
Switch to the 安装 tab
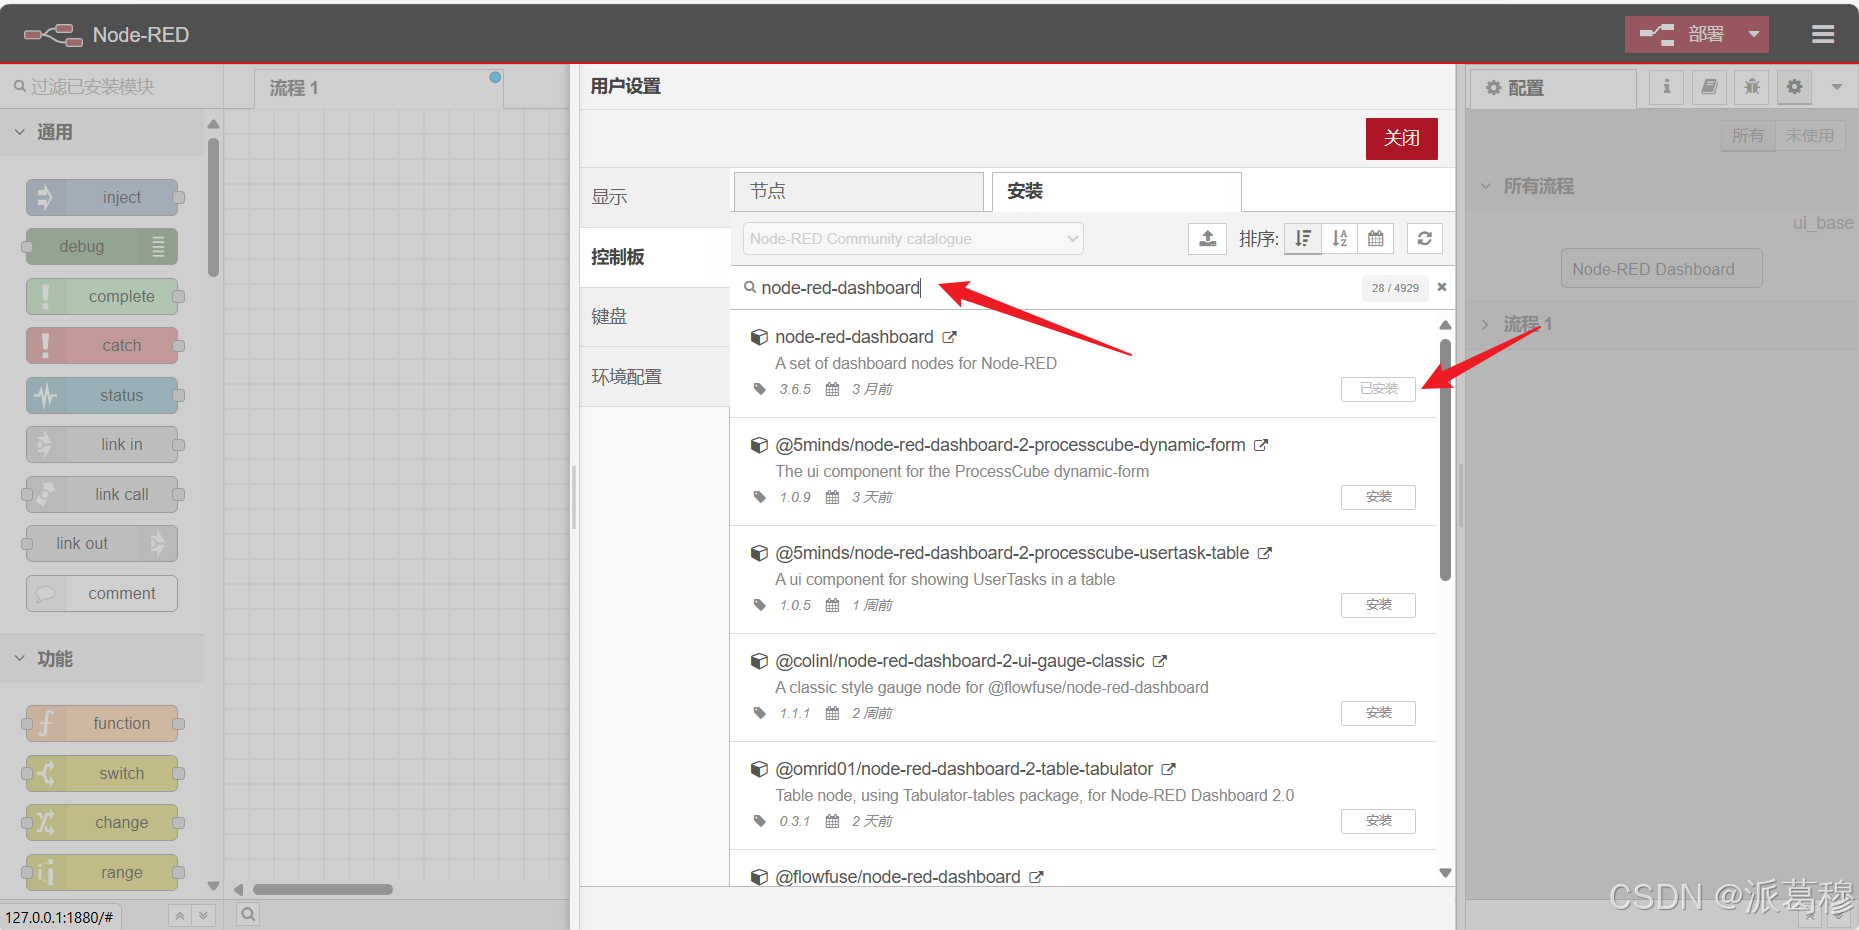(1116, 191)
